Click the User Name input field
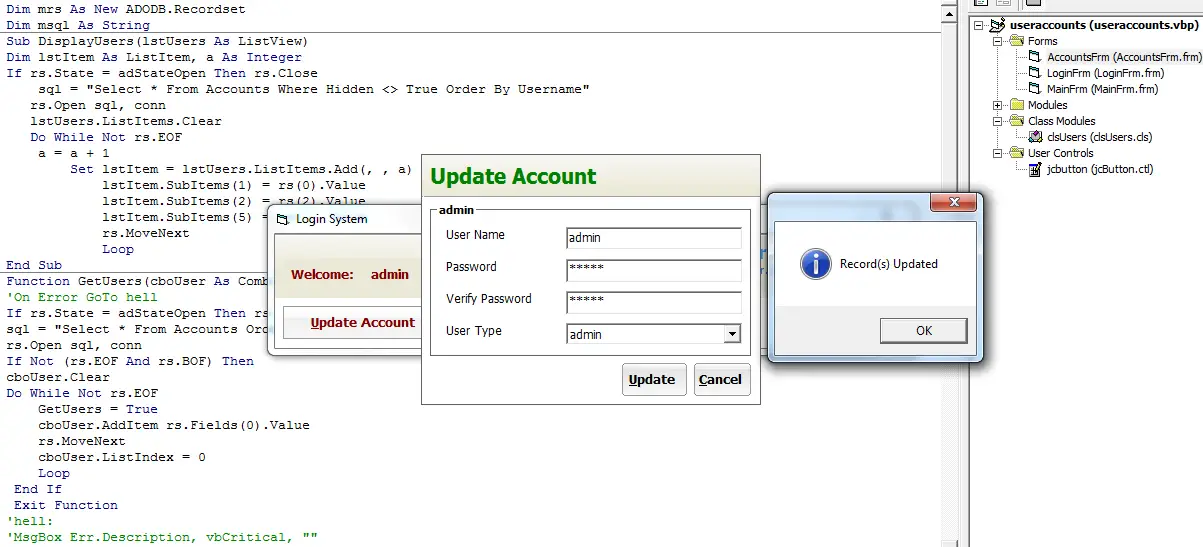1203x547 pixels. tap(653, 238)
